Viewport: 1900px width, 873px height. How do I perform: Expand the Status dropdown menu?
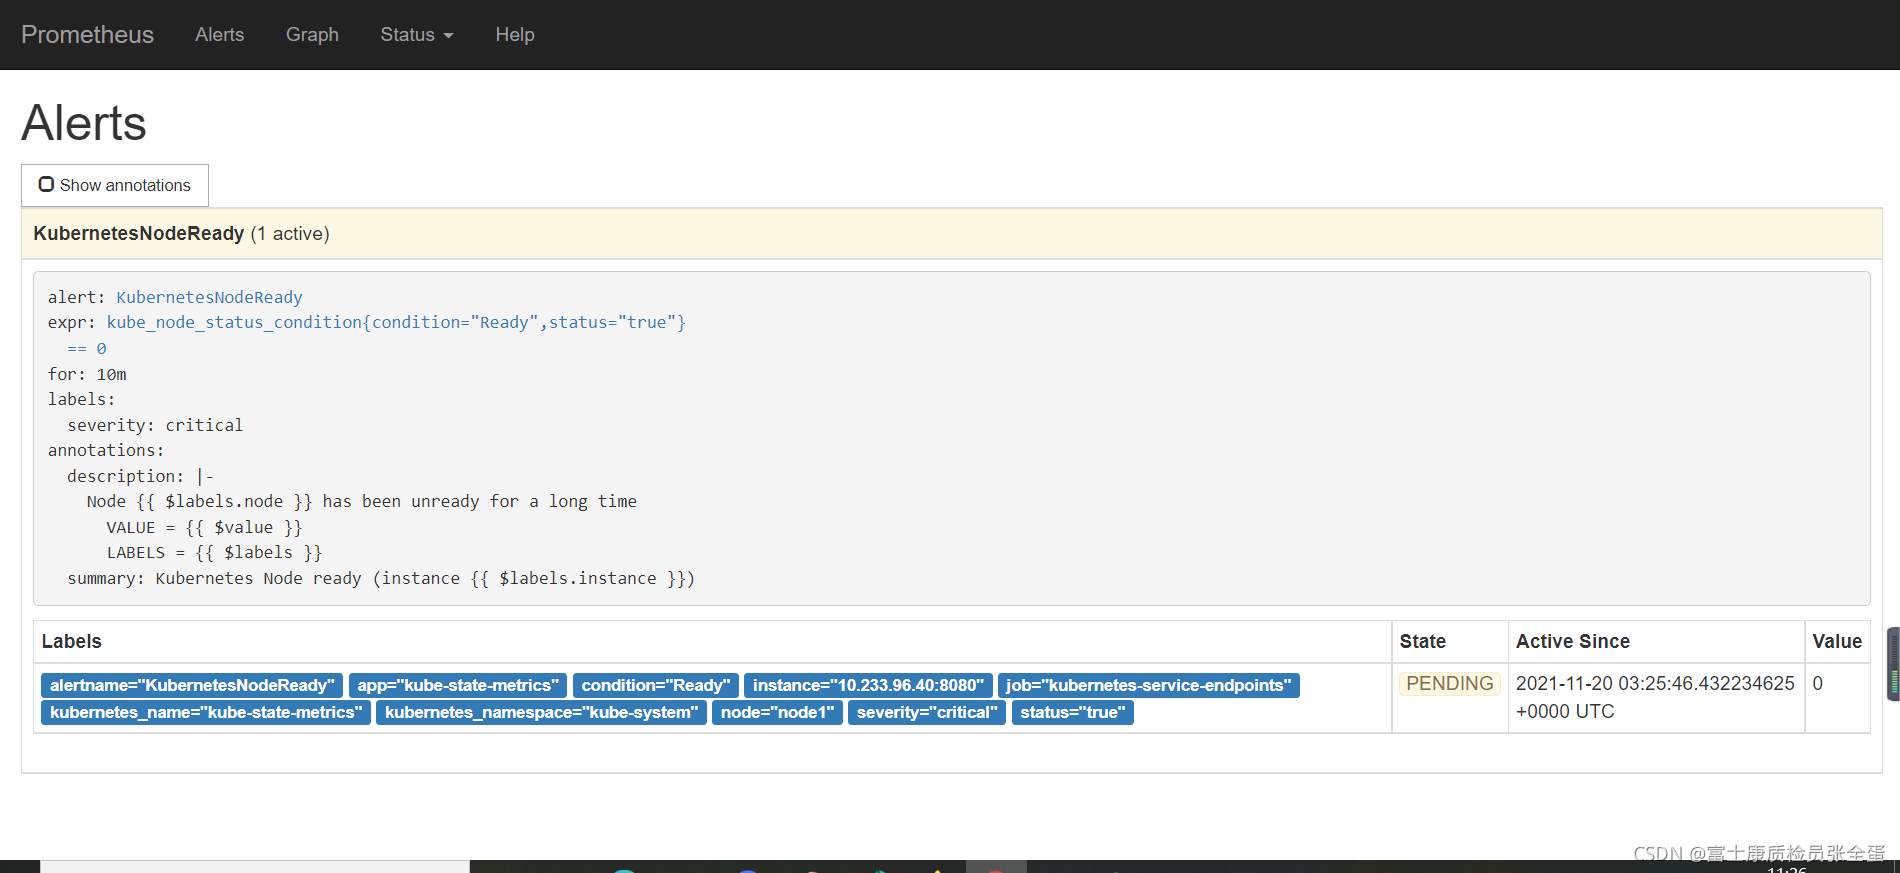coord(417,35)
